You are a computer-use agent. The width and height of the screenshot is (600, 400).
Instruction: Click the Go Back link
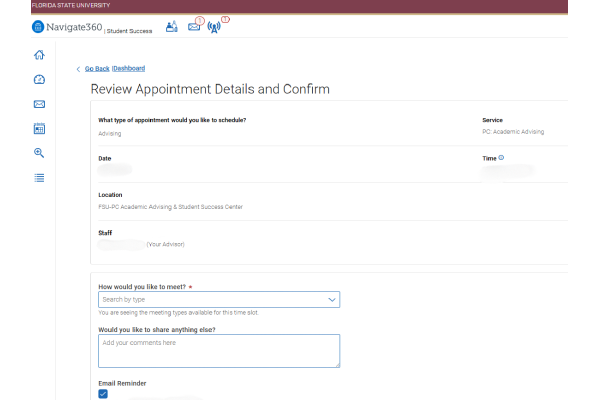point(97,69)
